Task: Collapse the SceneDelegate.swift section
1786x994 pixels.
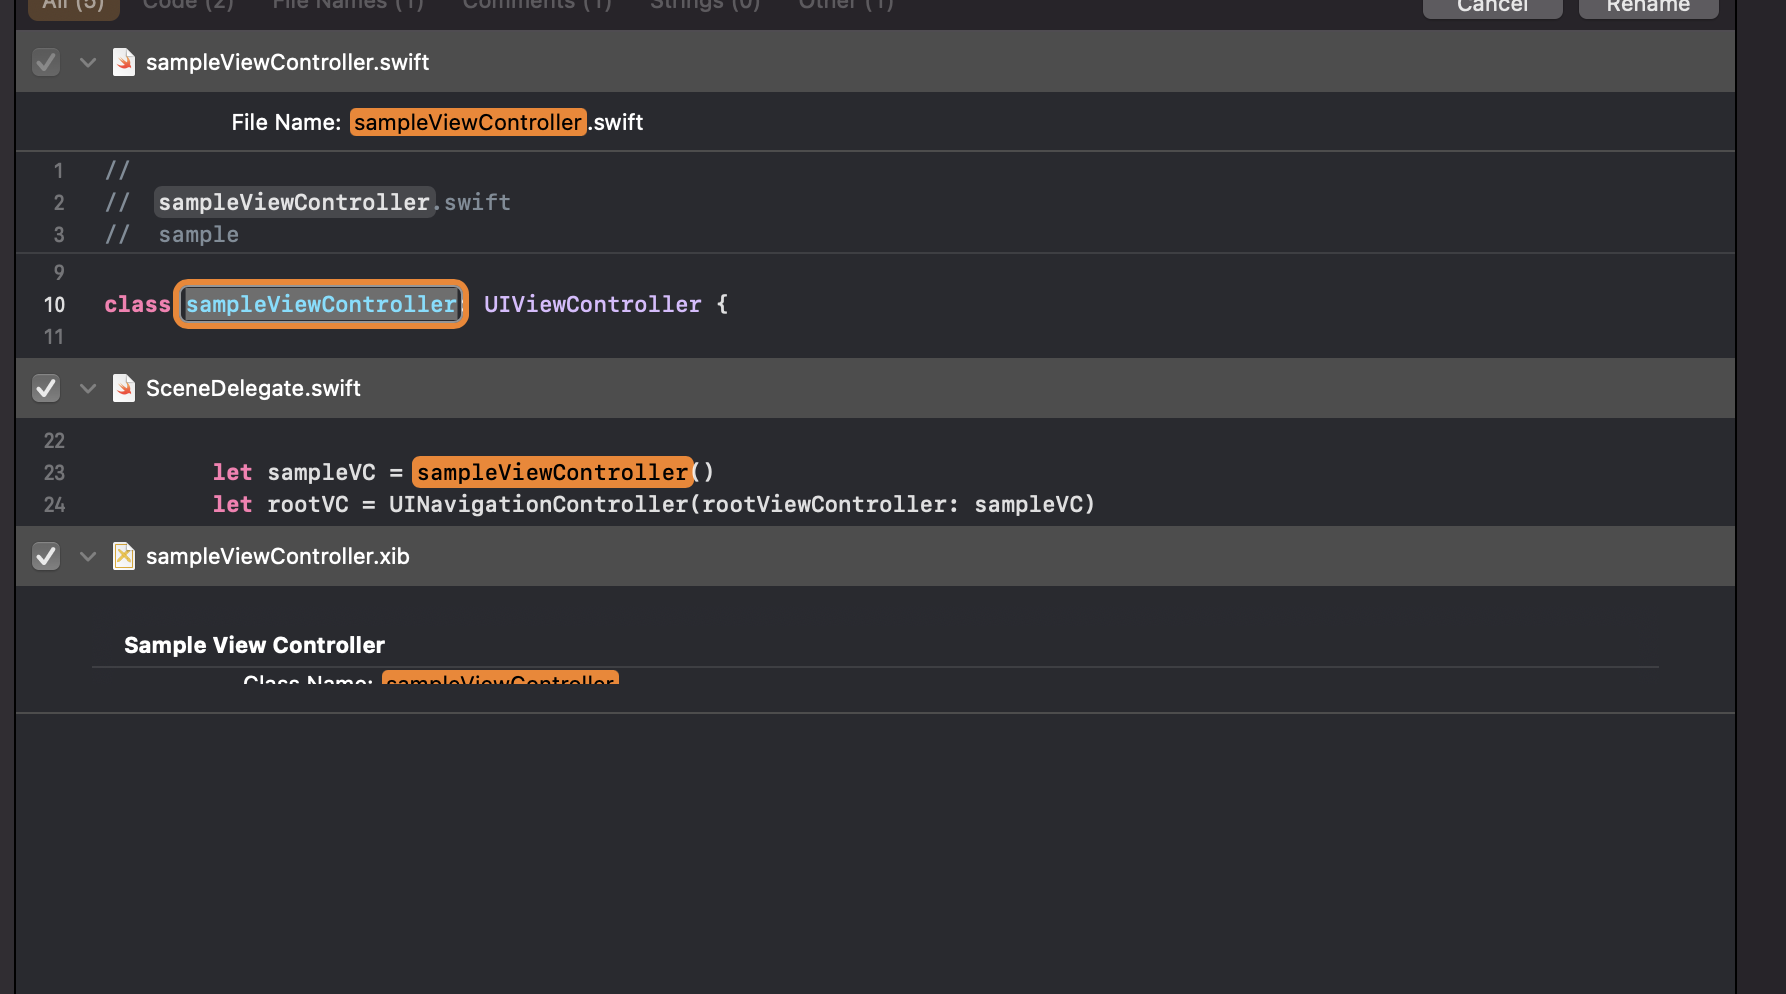Action: click(88, 388)
